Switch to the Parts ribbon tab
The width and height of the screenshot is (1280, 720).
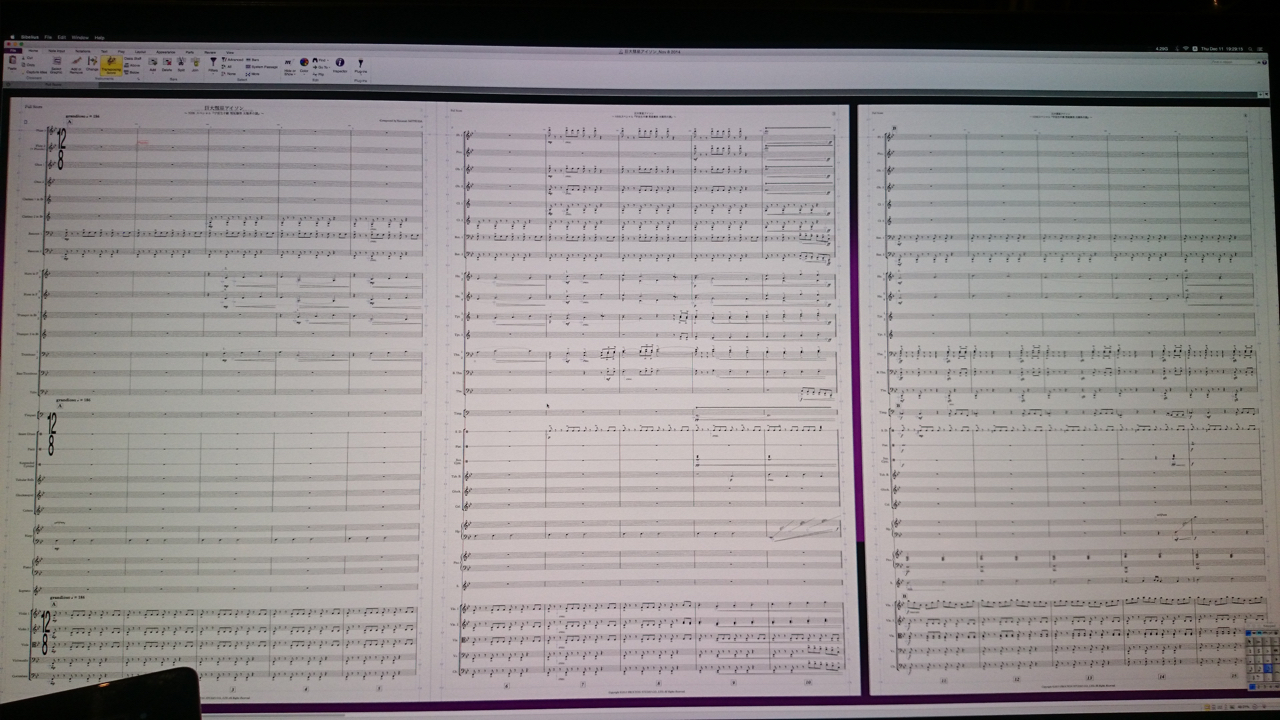[x=190, y=50]
